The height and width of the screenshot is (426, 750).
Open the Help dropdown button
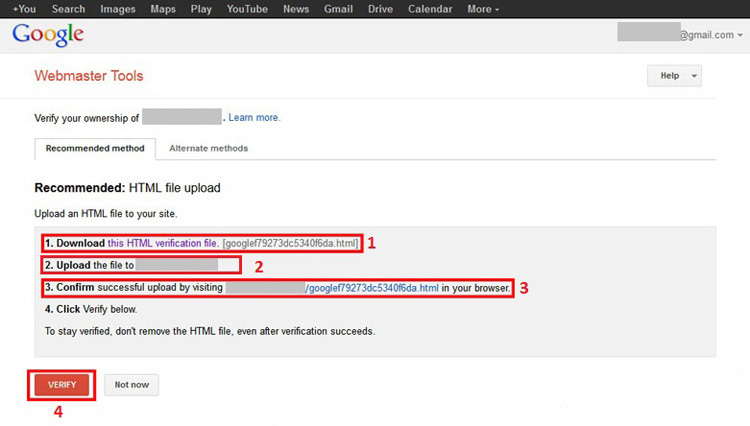click(674, 76)
